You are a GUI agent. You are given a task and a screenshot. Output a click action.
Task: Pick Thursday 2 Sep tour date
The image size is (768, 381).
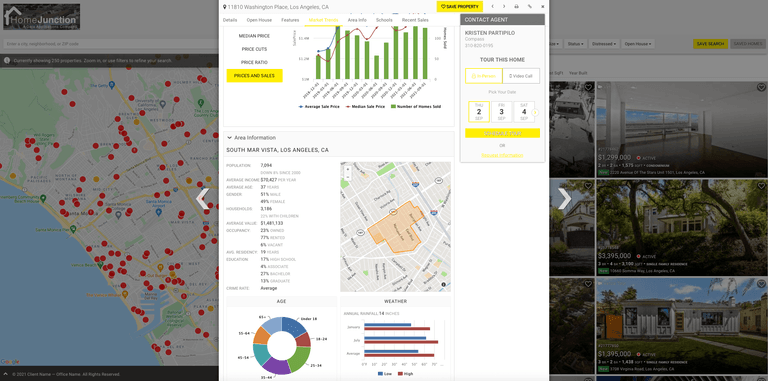click(479, 112)
